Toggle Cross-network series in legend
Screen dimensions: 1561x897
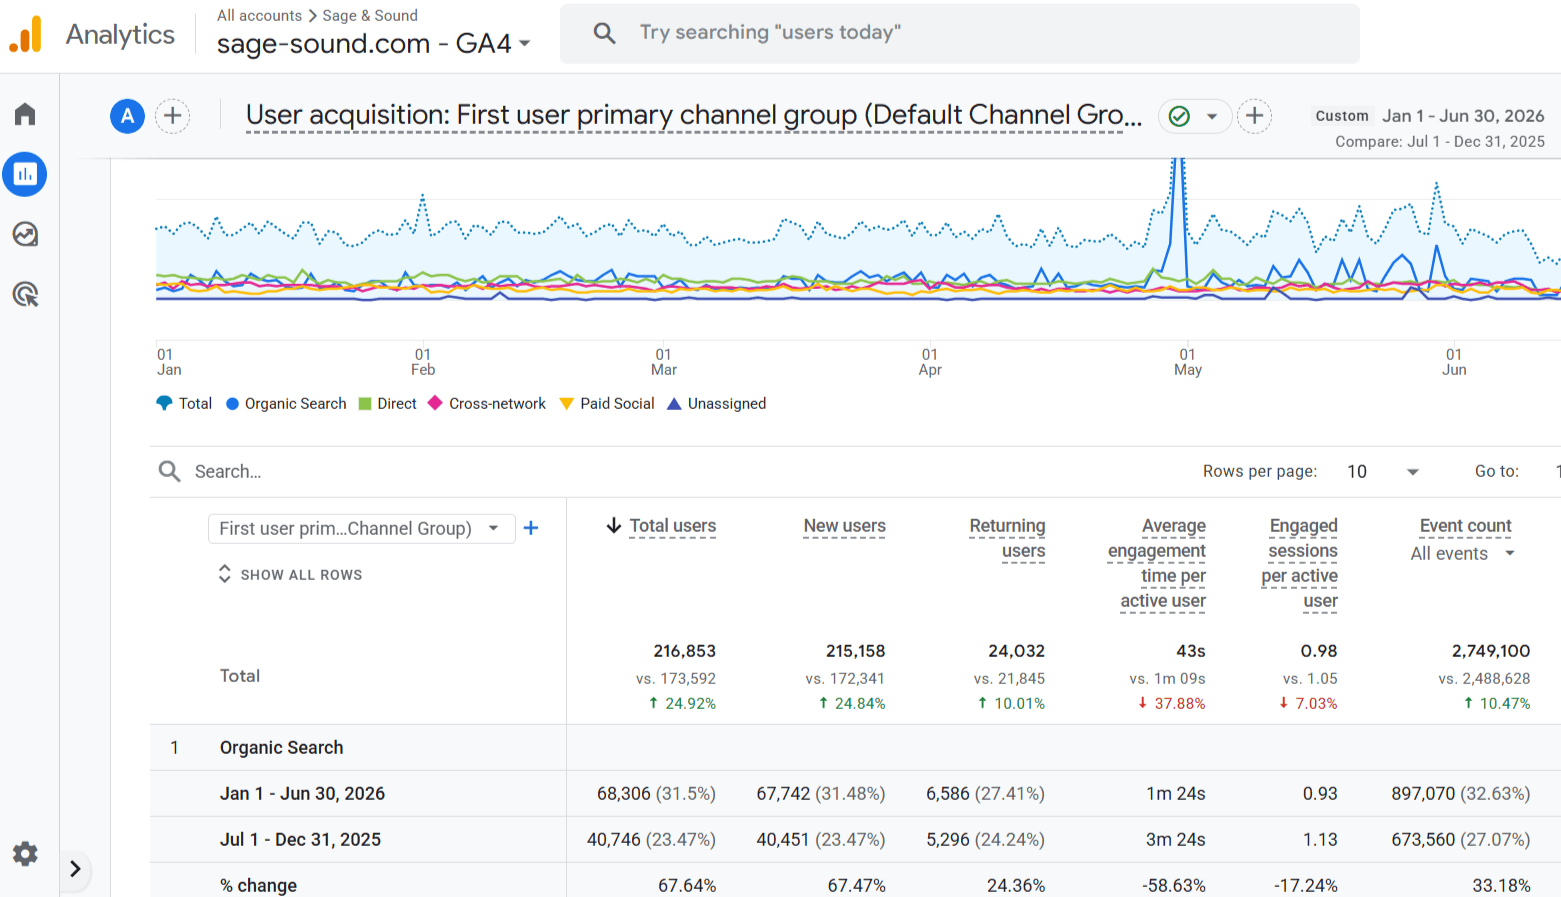(x=487, y=404)
